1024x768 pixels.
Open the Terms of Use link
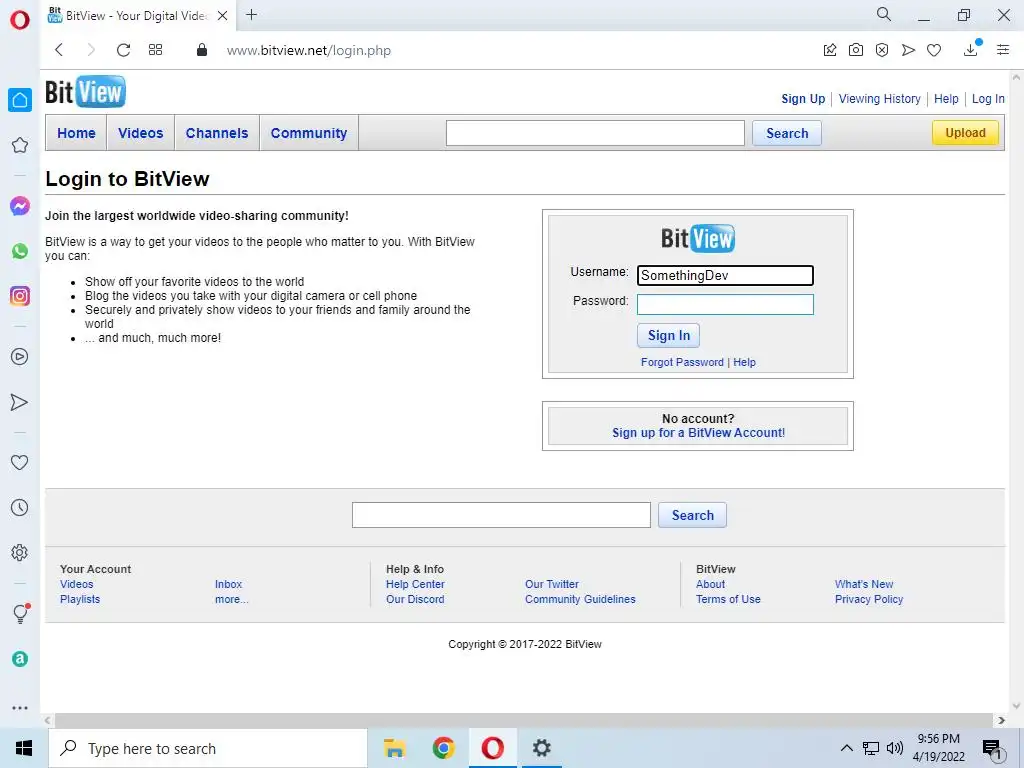coord(728,599)
